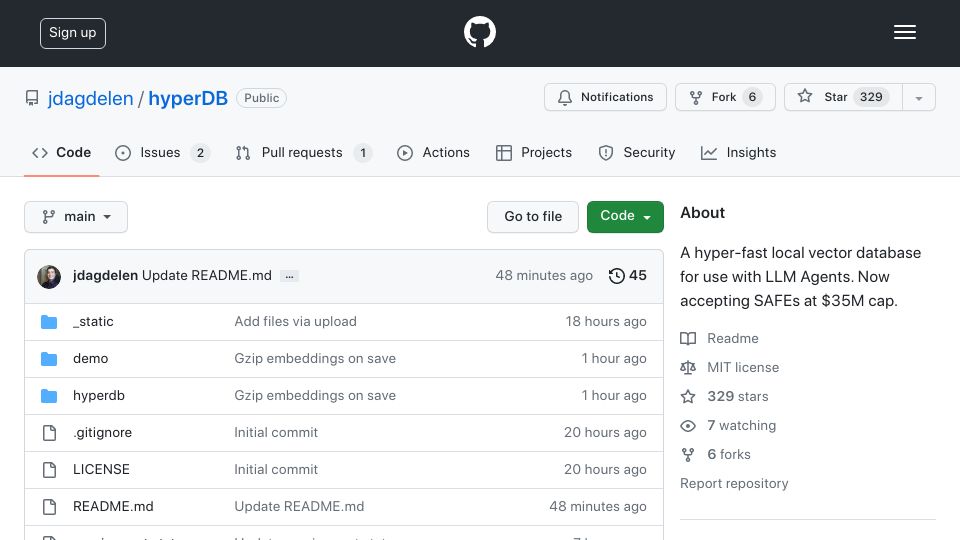Open hyperdb row 'Gzip embeddings on save' commit

coord(315,396)
